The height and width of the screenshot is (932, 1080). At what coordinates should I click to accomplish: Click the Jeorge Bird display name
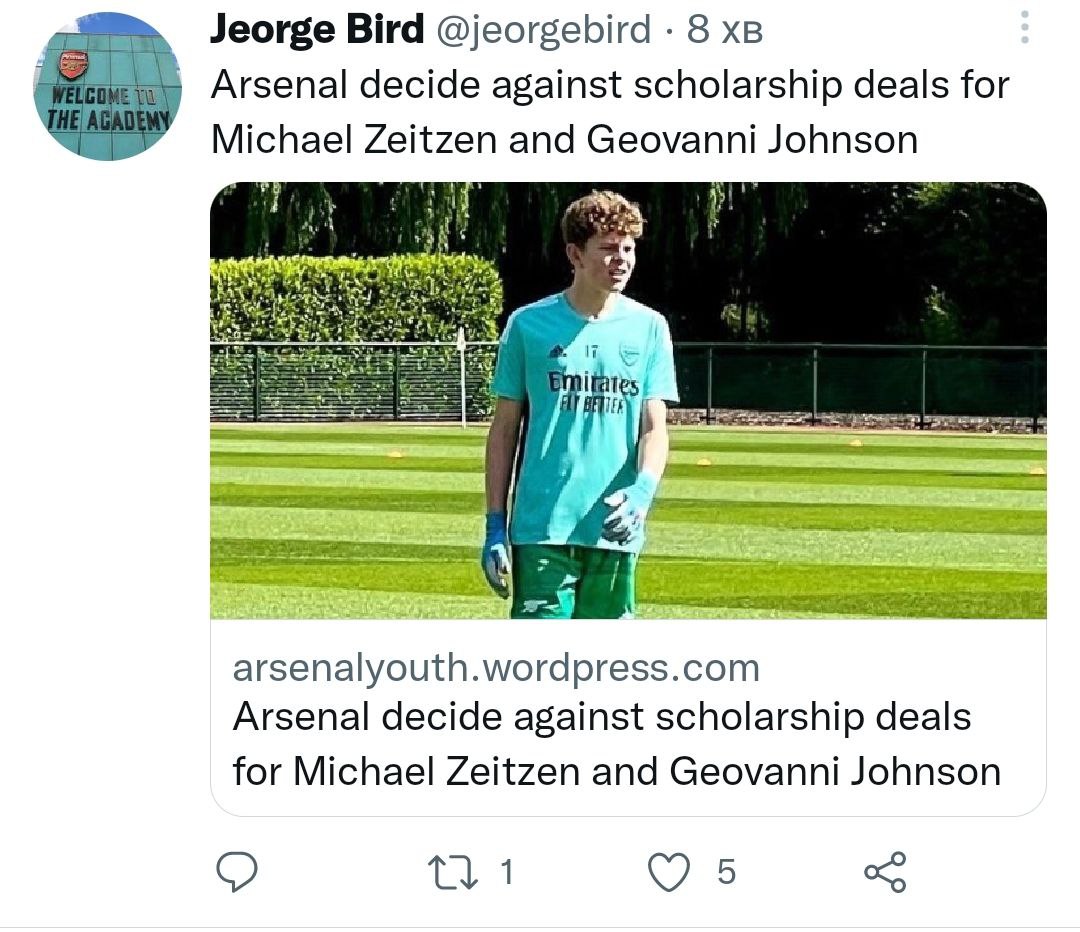click(x=316, y=31)
